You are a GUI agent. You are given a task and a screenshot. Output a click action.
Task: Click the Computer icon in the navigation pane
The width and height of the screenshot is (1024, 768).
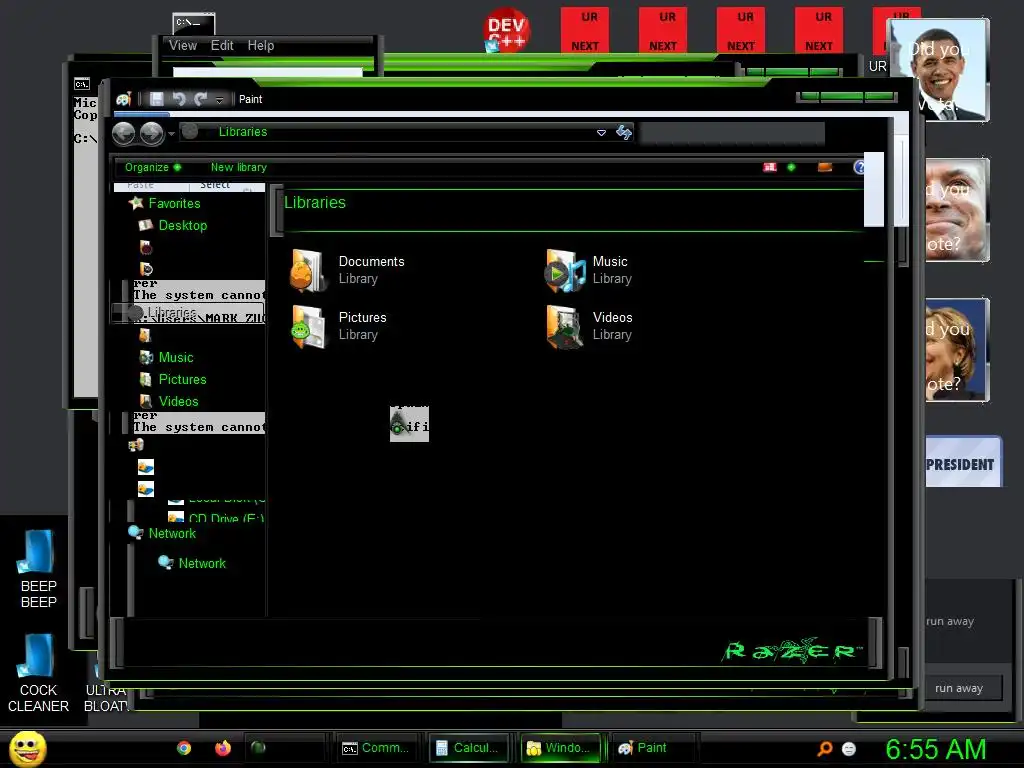point(136,445)
